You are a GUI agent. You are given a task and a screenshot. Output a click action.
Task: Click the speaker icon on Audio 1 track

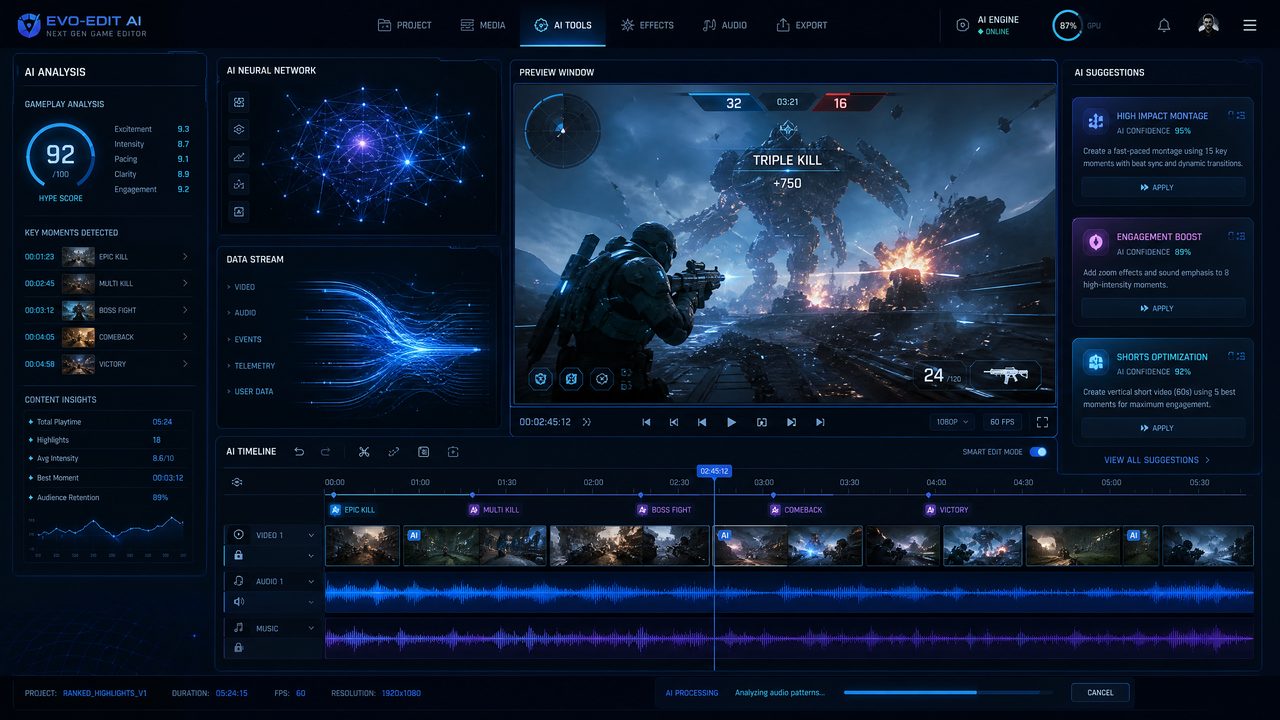239,602
